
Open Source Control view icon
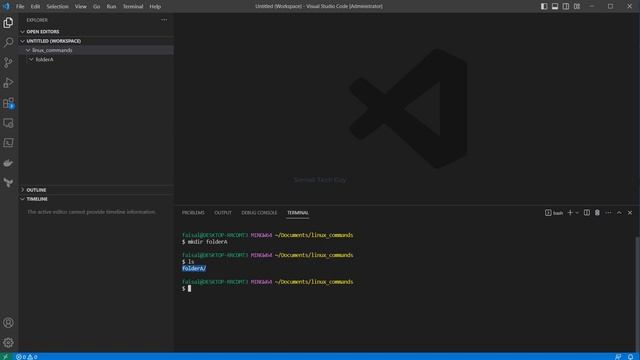point(8,62)
